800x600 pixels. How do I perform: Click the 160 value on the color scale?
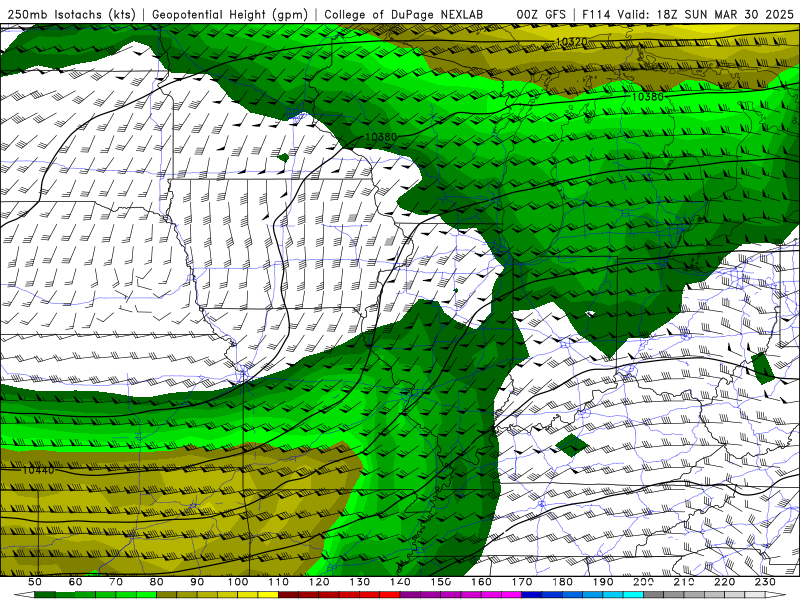[481, 582]
